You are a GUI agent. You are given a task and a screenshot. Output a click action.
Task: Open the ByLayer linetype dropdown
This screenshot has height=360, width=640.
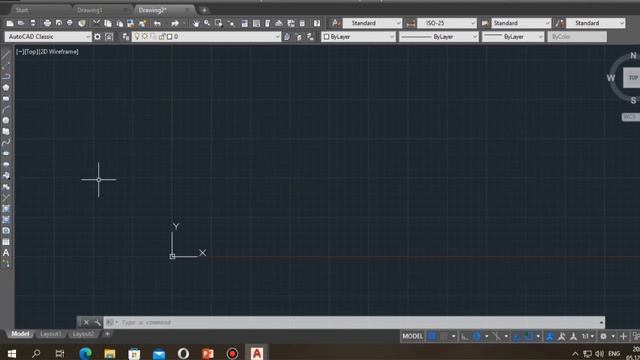pyautogui.click(x=439, y=37)
